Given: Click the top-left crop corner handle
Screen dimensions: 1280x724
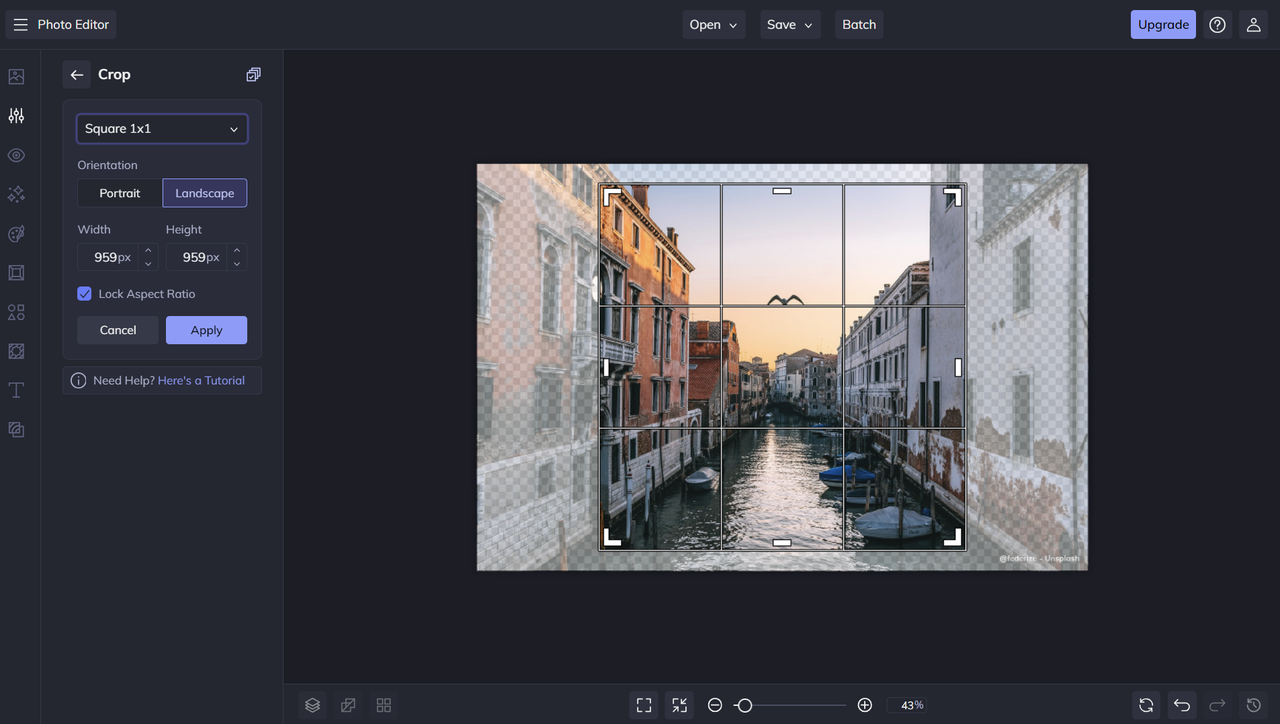Looking at the screenshot, I should click(612, 197).
